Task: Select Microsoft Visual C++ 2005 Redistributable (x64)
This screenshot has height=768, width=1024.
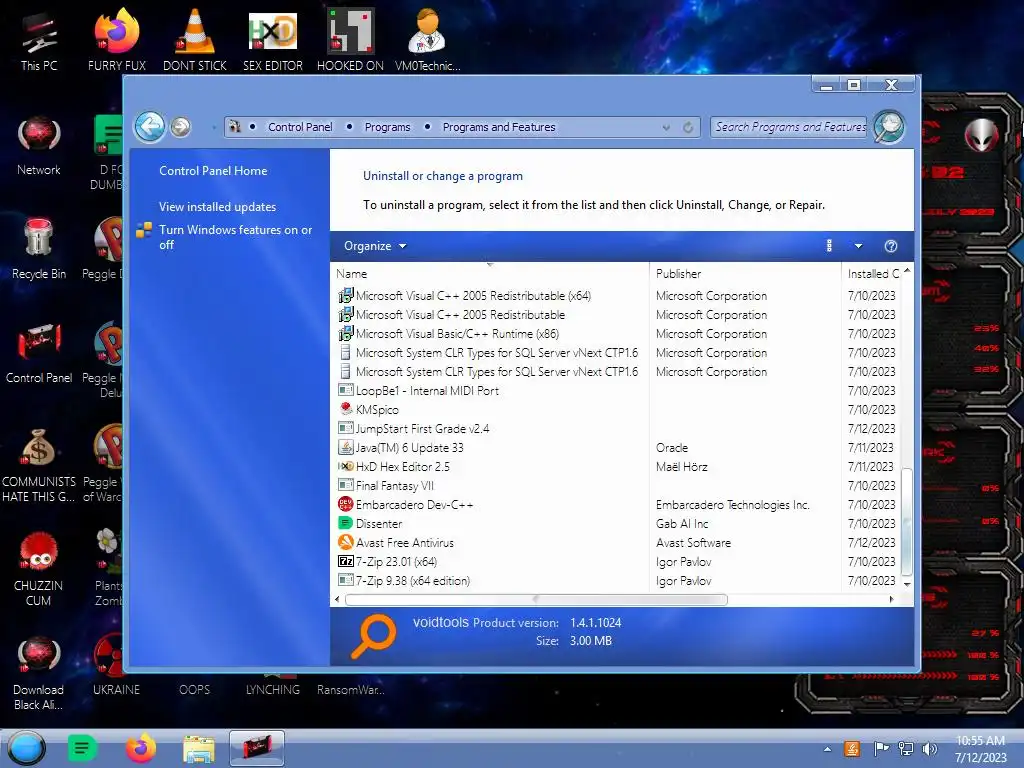Action: [x=473, y=296]
